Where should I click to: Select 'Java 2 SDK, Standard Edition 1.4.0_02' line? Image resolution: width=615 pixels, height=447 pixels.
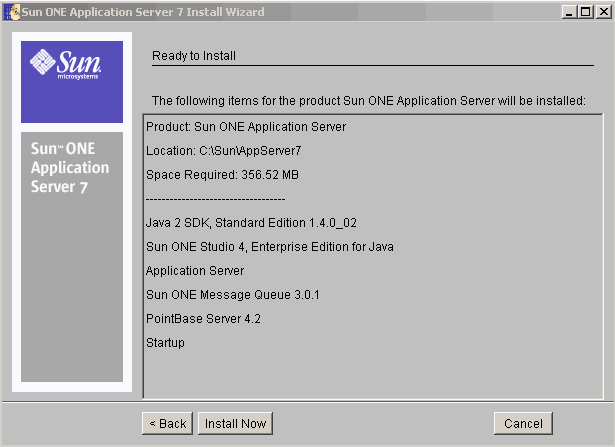(x=251, y=223)
